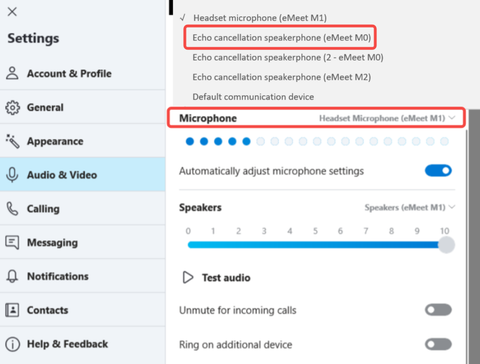Open the Help & Feedback section
Screen dimensions: 480x364
click(x=83, y=344)
